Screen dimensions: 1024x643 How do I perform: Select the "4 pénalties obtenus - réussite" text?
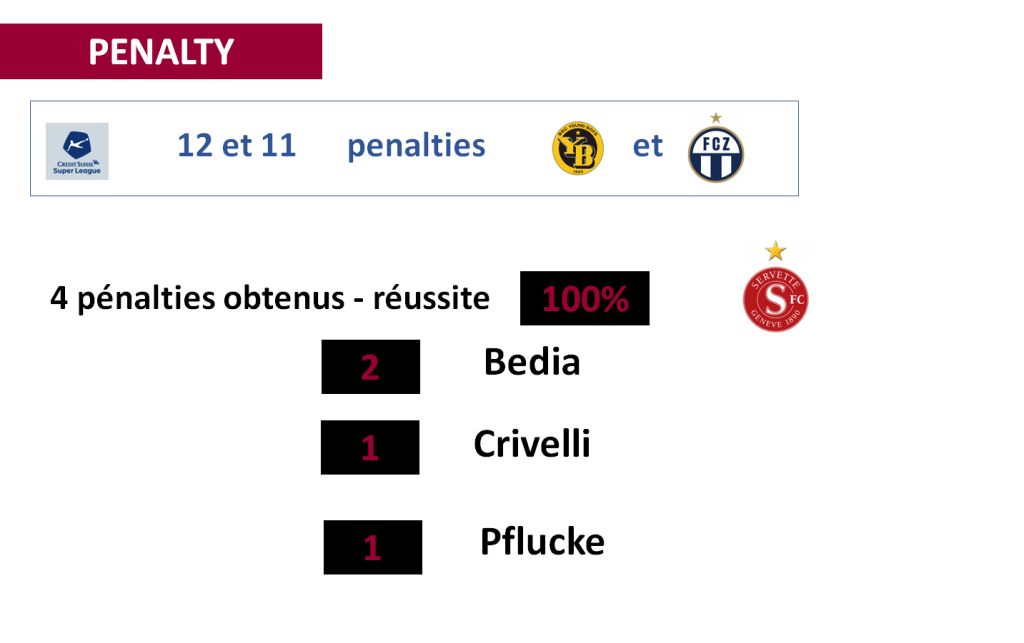(x=270, y=298)
